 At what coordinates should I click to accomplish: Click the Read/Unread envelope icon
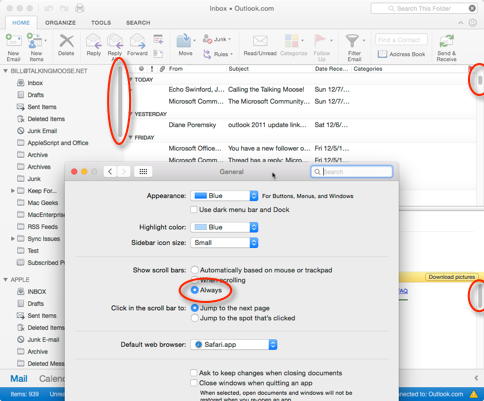(x=260, y=41)
